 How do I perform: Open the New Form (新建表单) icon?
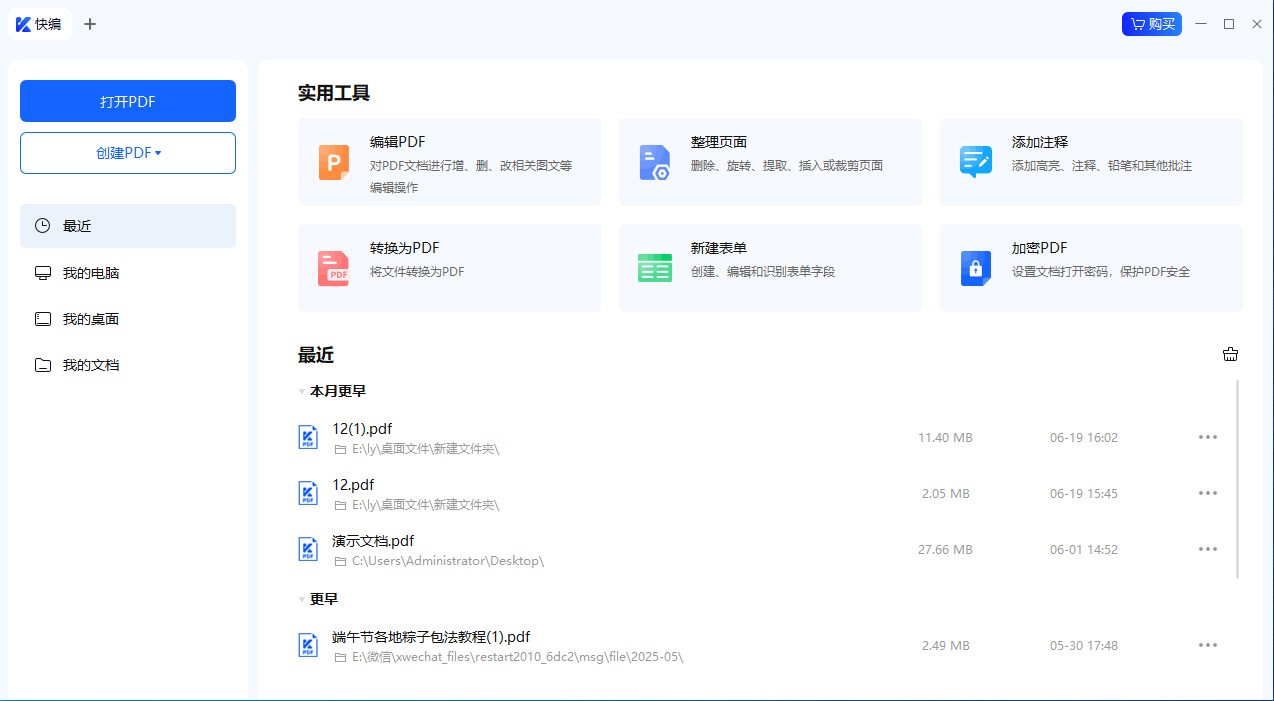coord(654,268)
